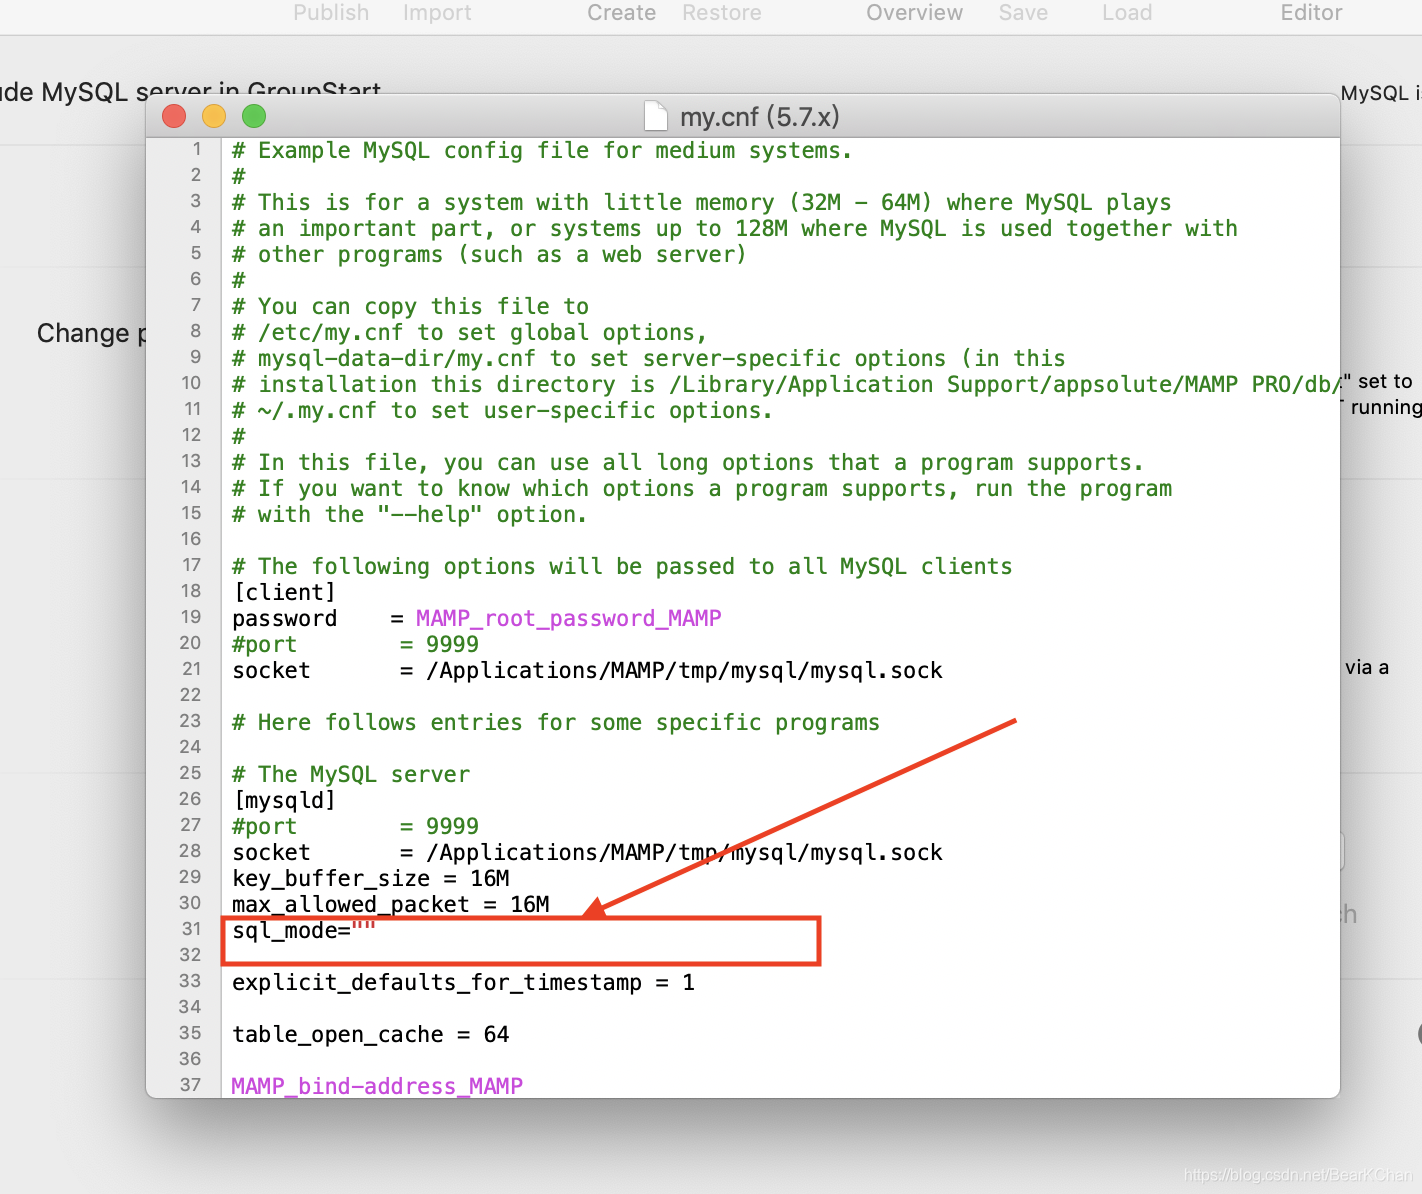Click '# Example MySQL config file' comment
1422x1194 pixels.
coord(542,151)
